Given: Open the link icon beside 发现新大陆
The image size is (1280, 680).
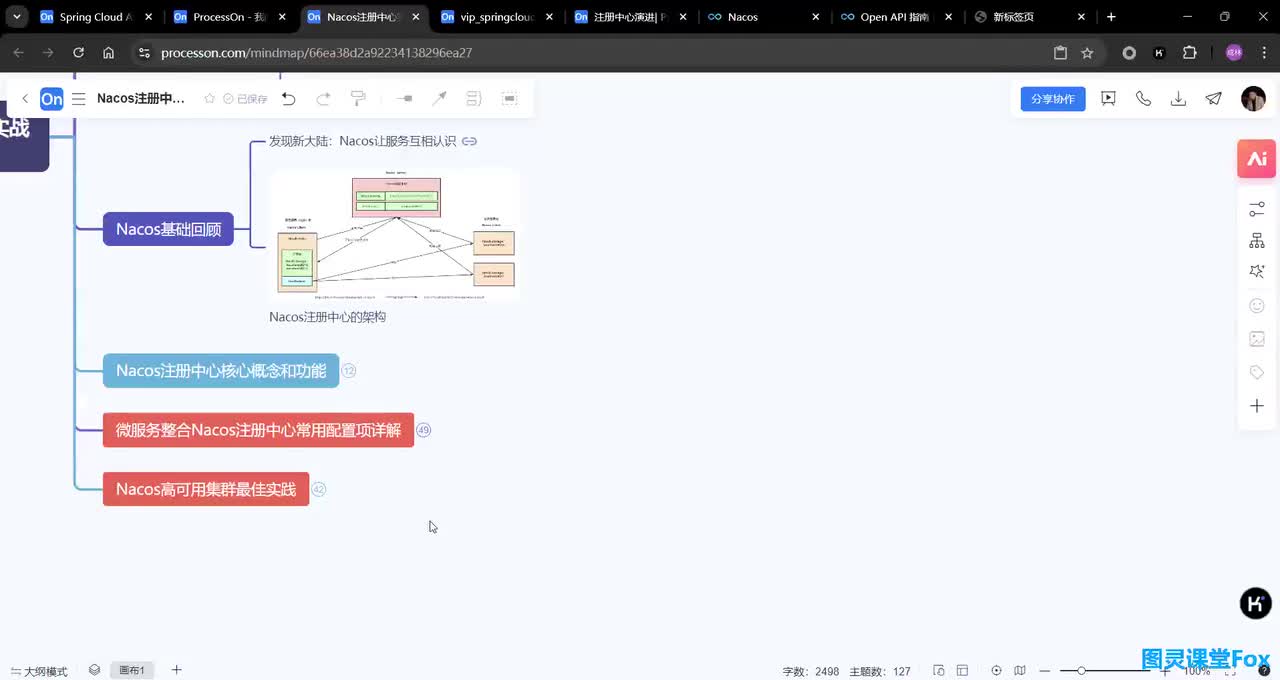Looking at the screenshot, I should coord(469,141).
